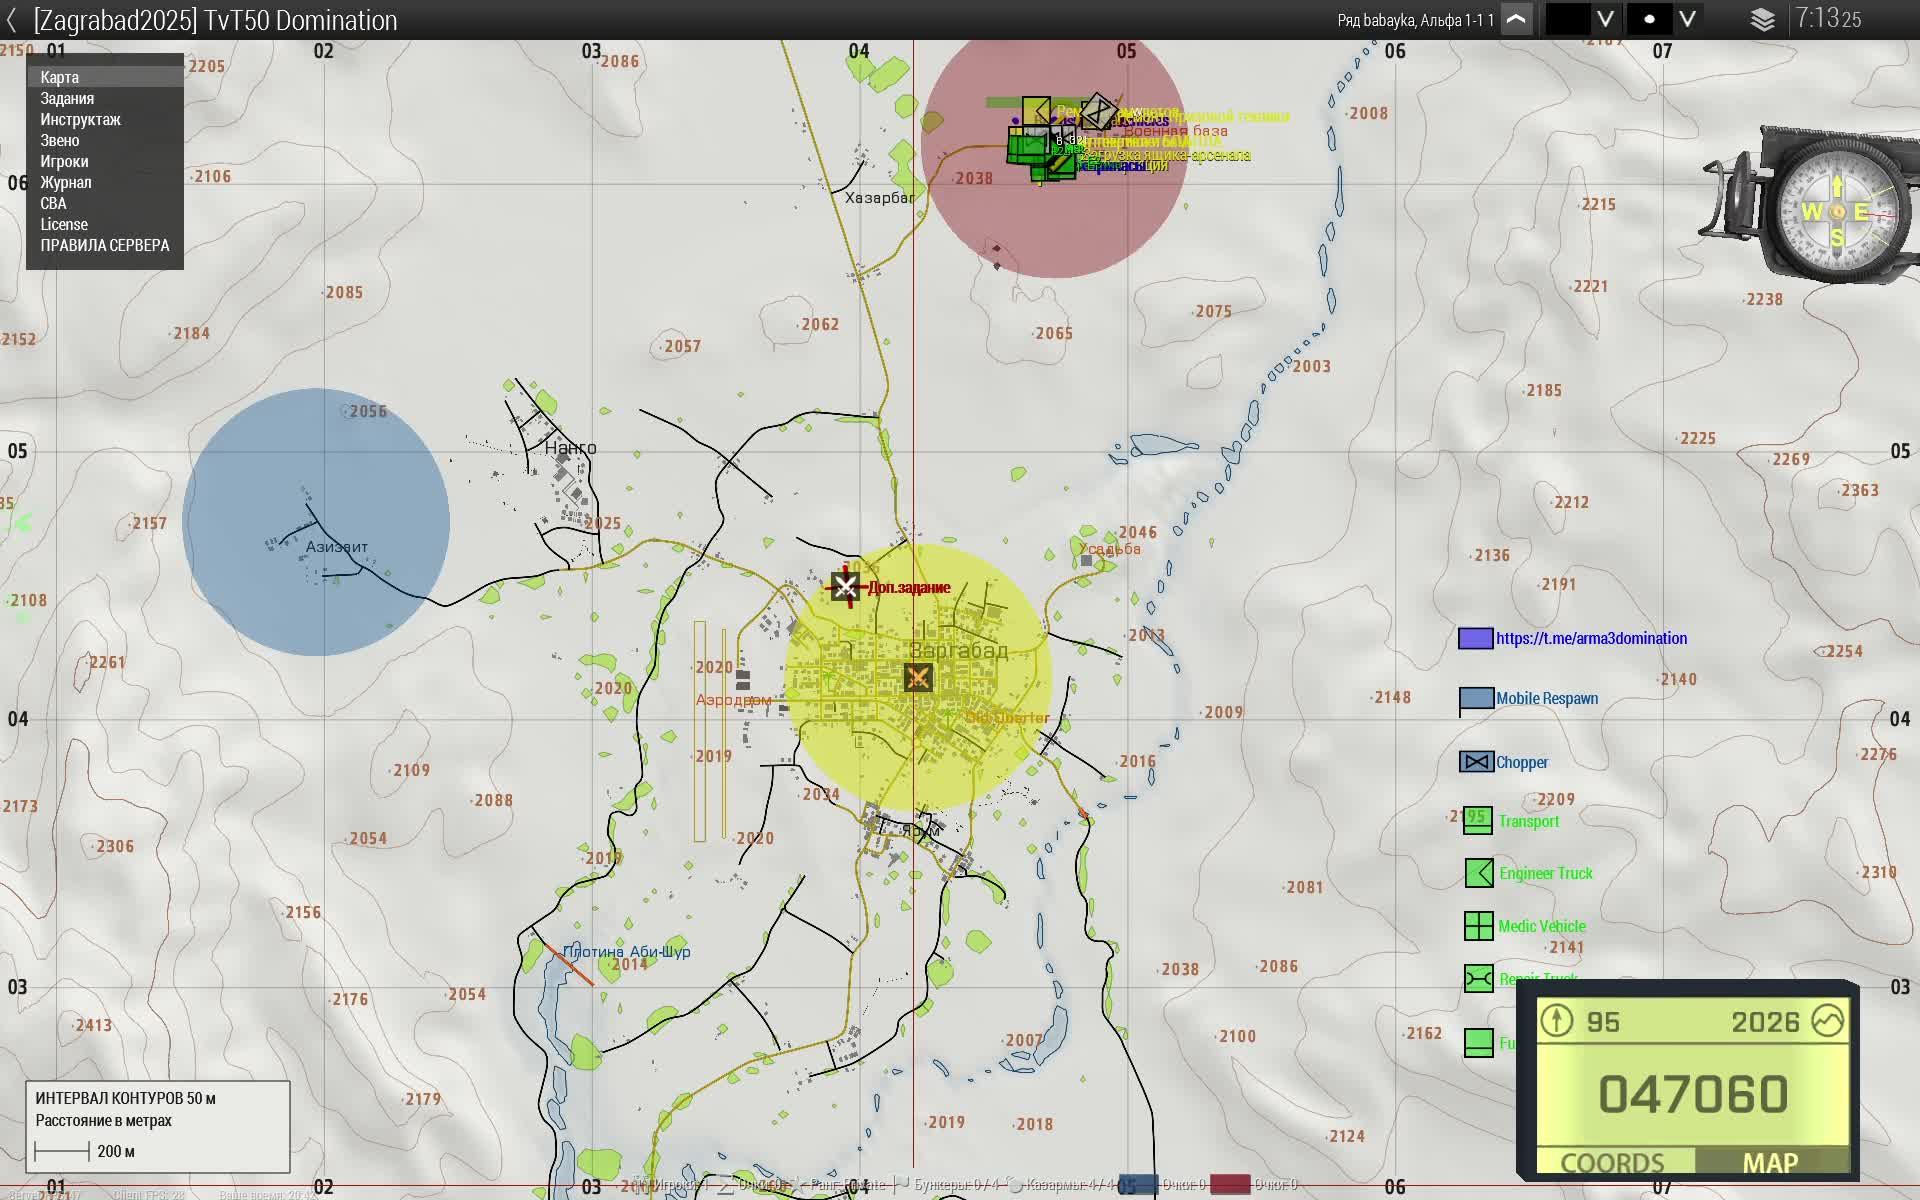Open ПРАВИЛА СЕРВЕРА entry
1920x1200 pixels.
tap(104, 245)
